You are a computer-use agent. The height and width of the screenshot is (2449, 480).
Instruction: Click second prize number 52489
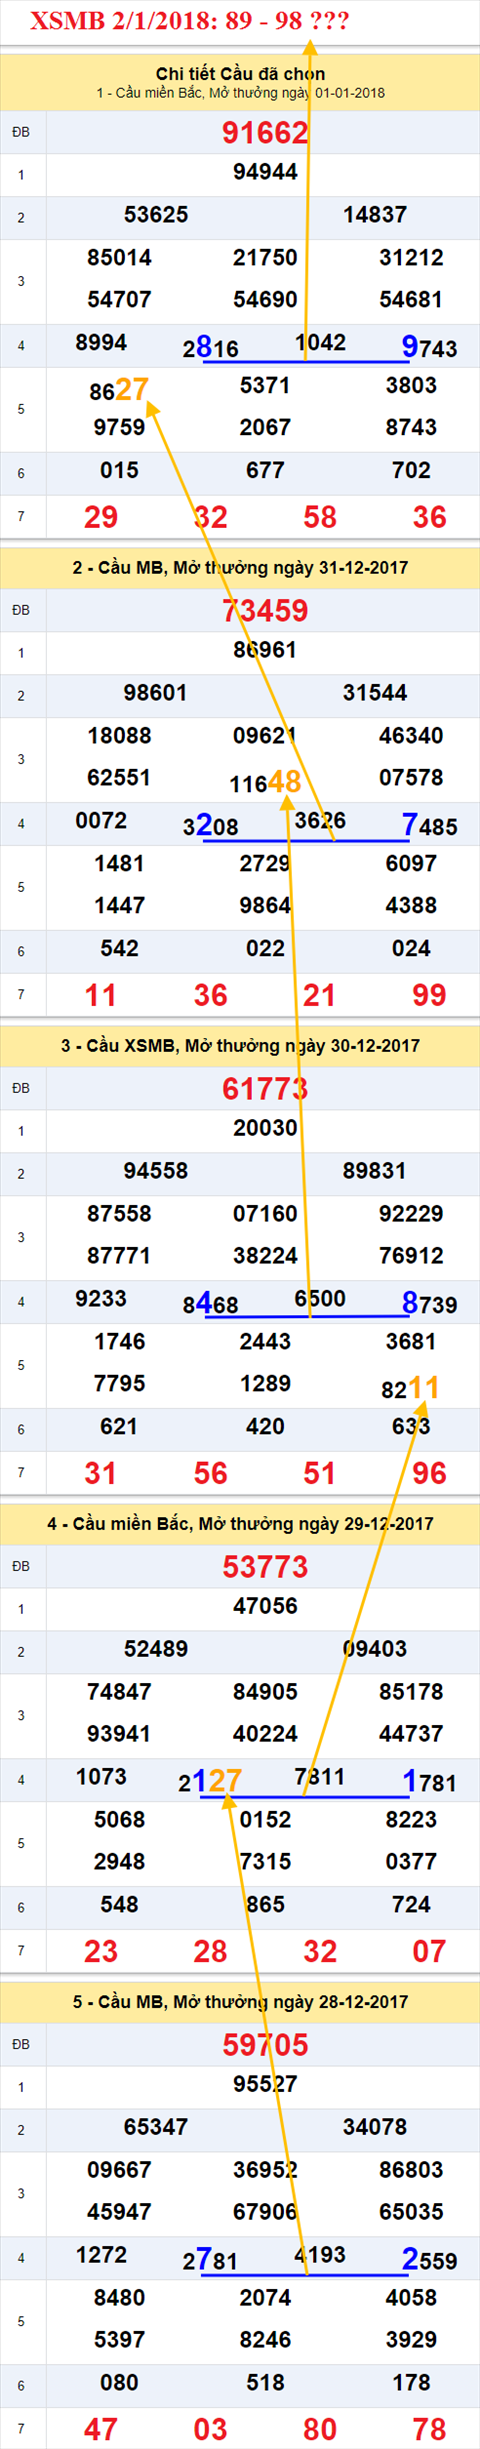(x=156, y=1649)
